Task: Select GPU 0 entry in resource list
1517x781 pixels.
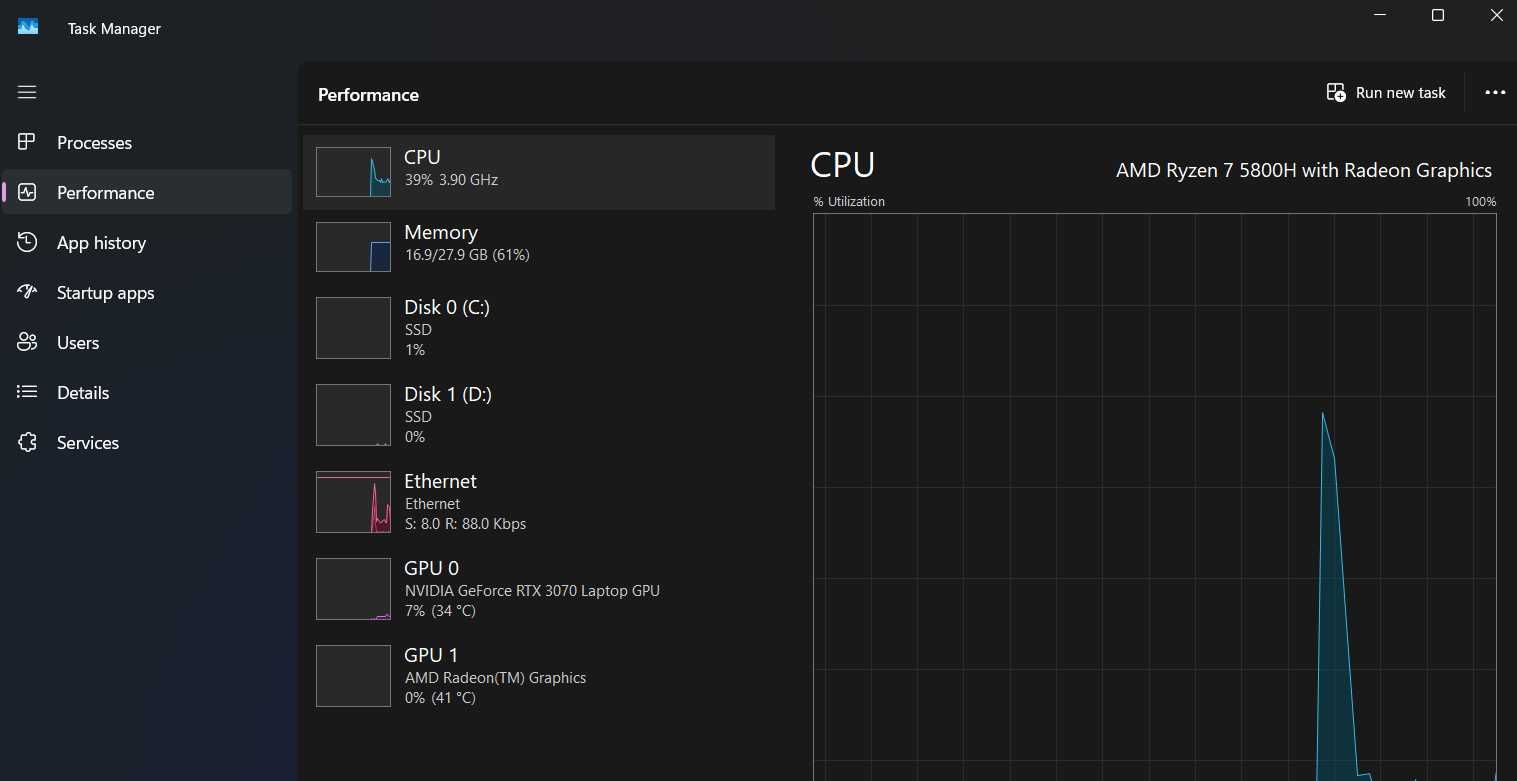Action: pyautogui.click(x=539, y=589)
